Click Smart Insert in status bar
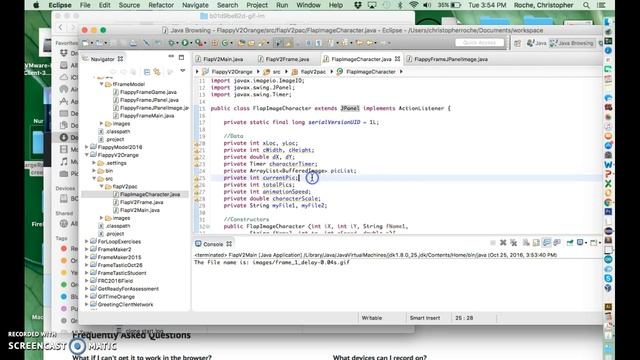Viewport: 640px width, 360px height. click(425, 318)
